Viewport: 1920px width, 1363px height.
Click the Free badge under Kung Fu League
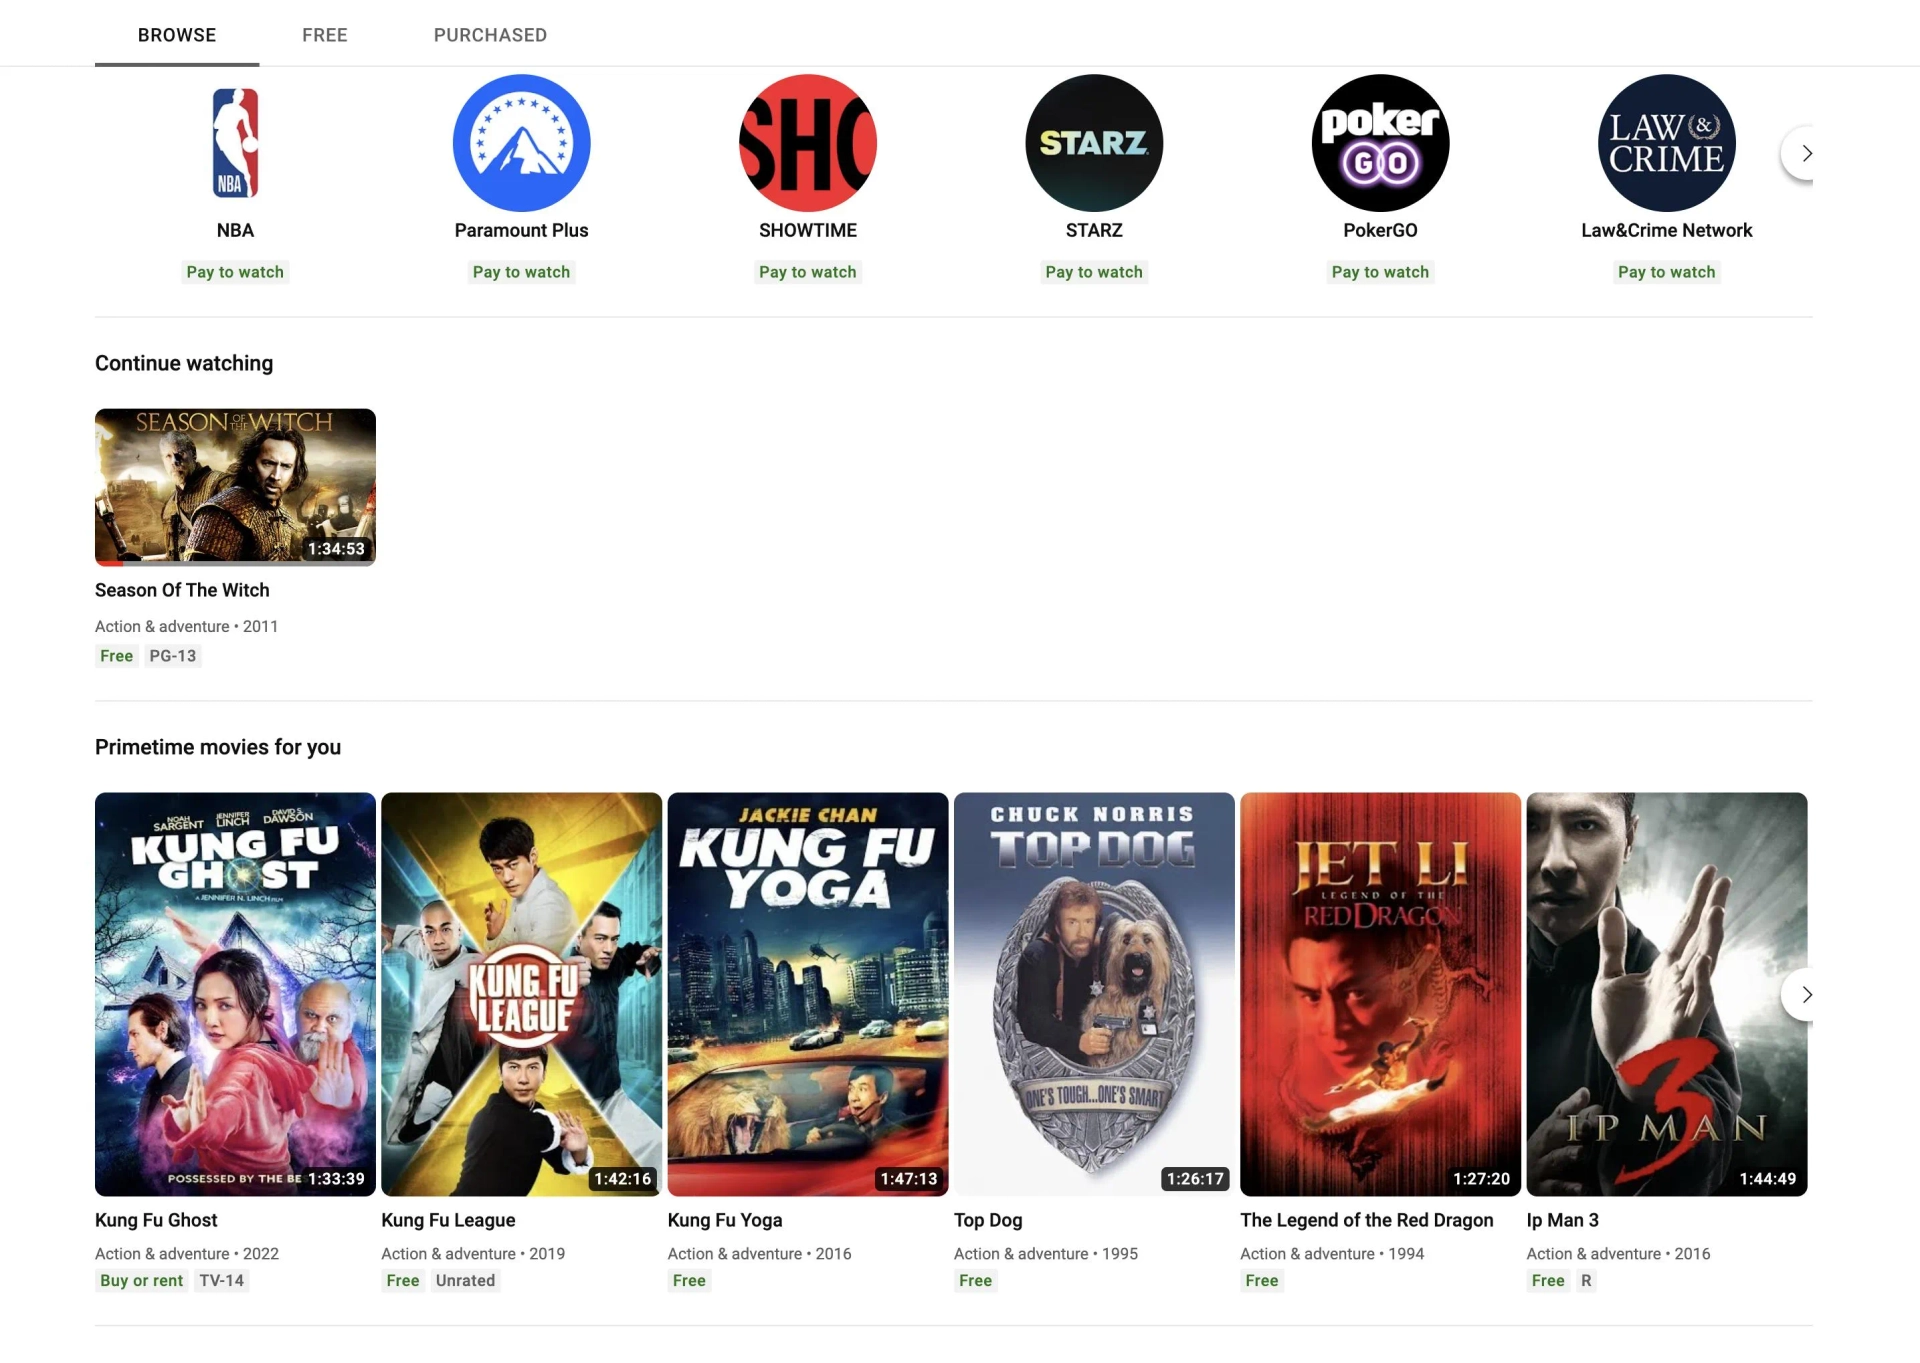pyautogui.click(x=403, y=1280)
